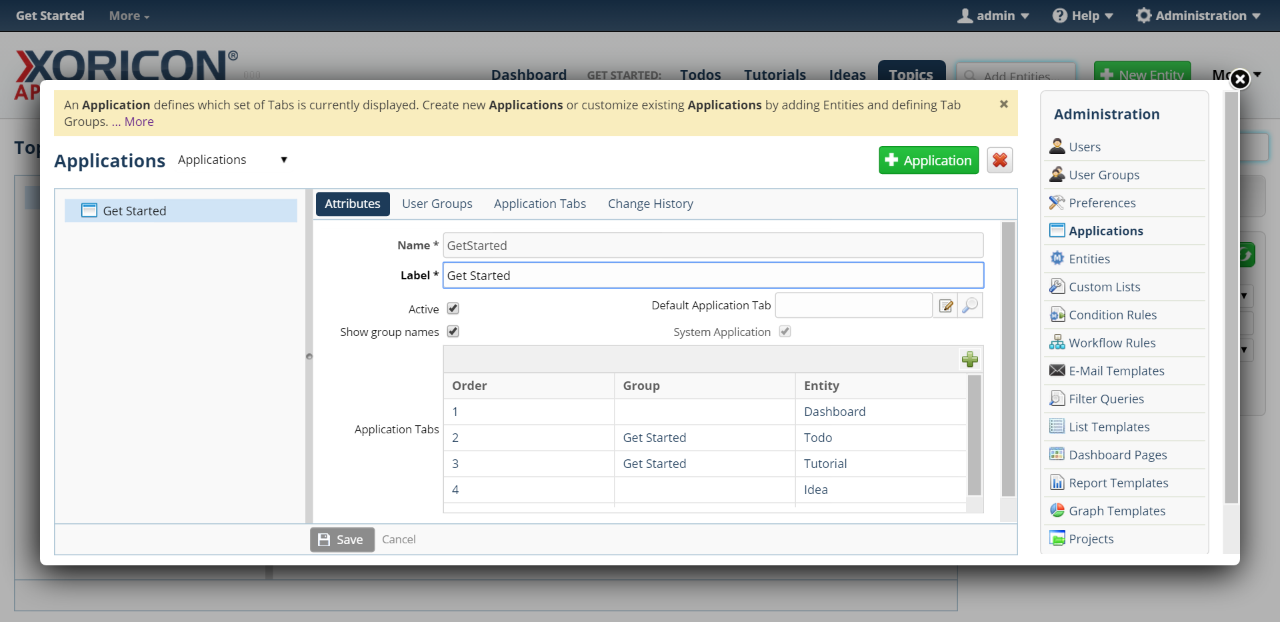Open Condition Rules in Administration sidebar

pos(1112,315)
